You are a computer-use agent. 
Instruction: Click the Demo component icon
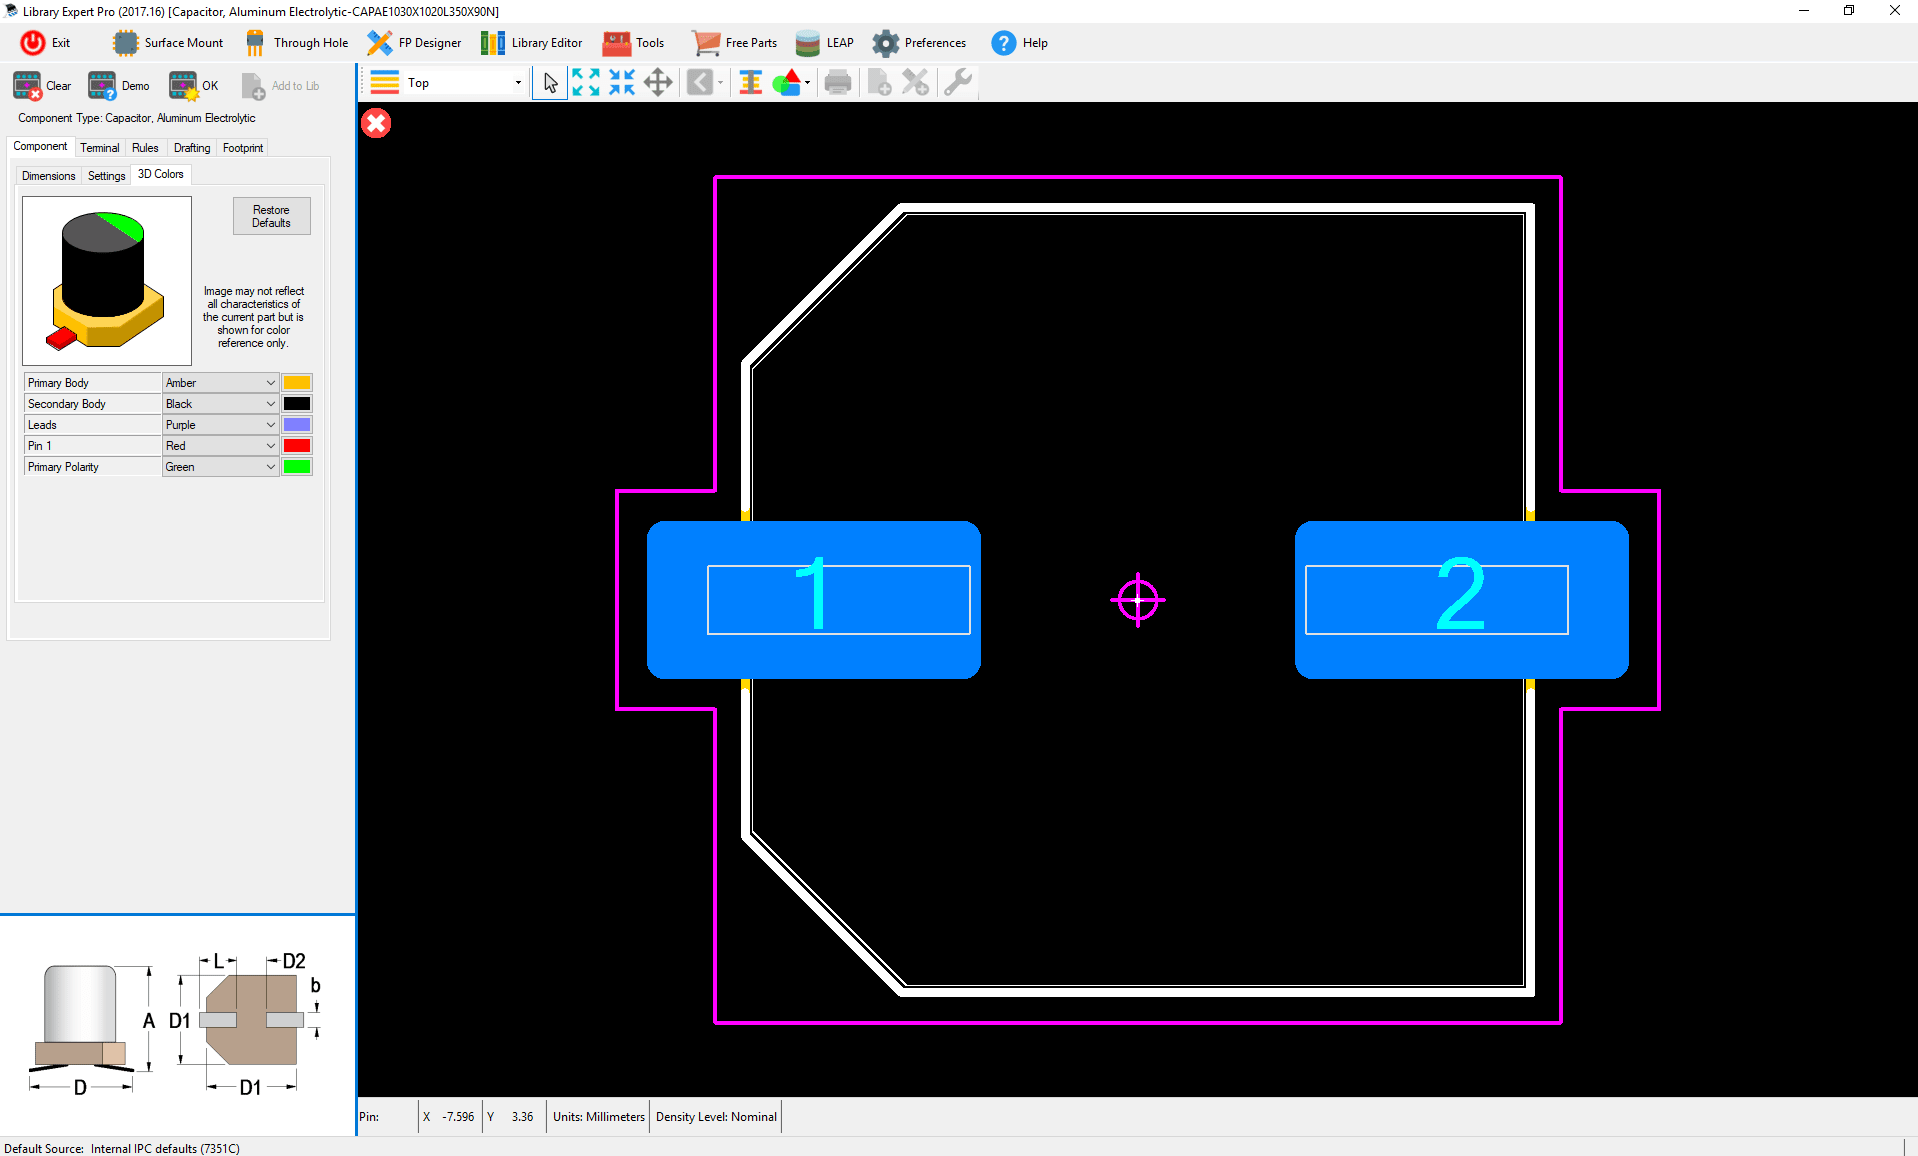click(102, 86)
